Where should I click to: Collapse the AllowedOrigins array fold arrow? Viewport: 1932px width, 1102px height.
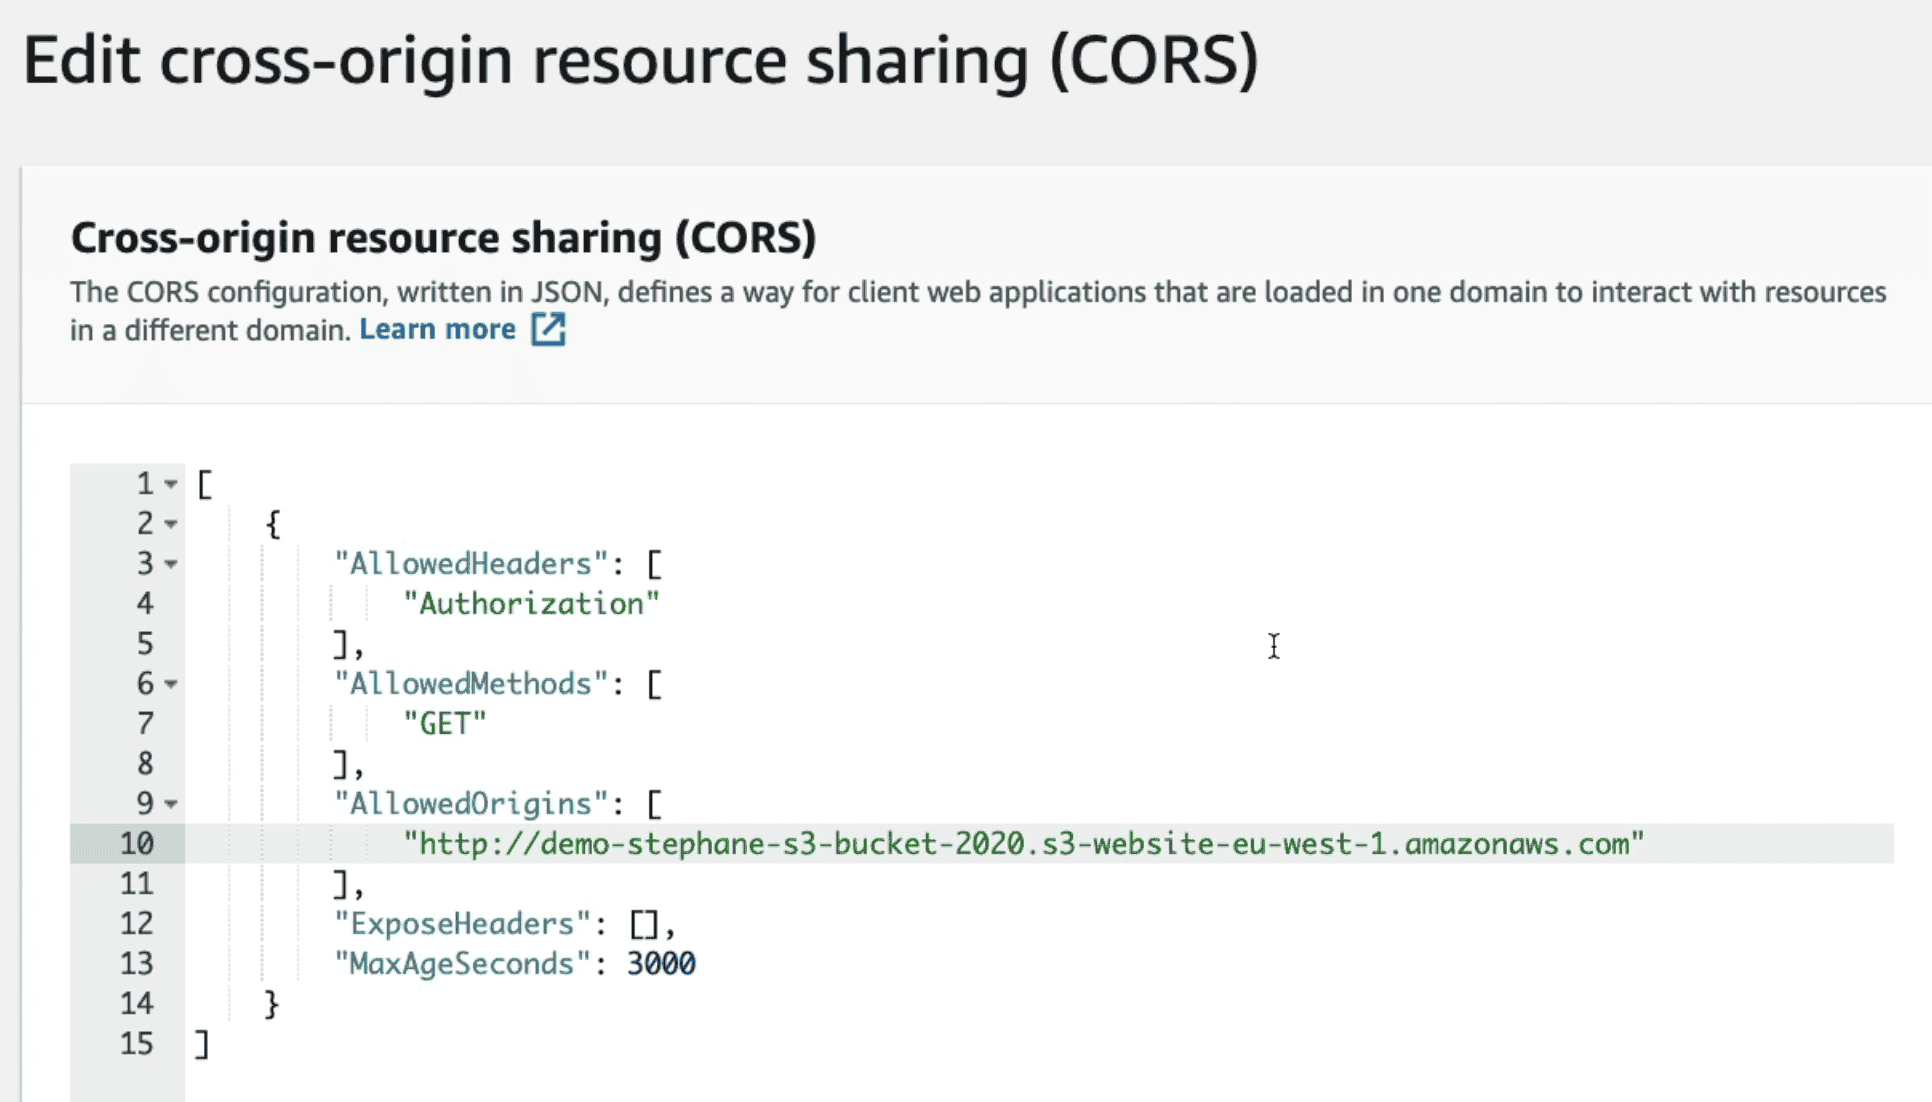(x=171, y=804)
